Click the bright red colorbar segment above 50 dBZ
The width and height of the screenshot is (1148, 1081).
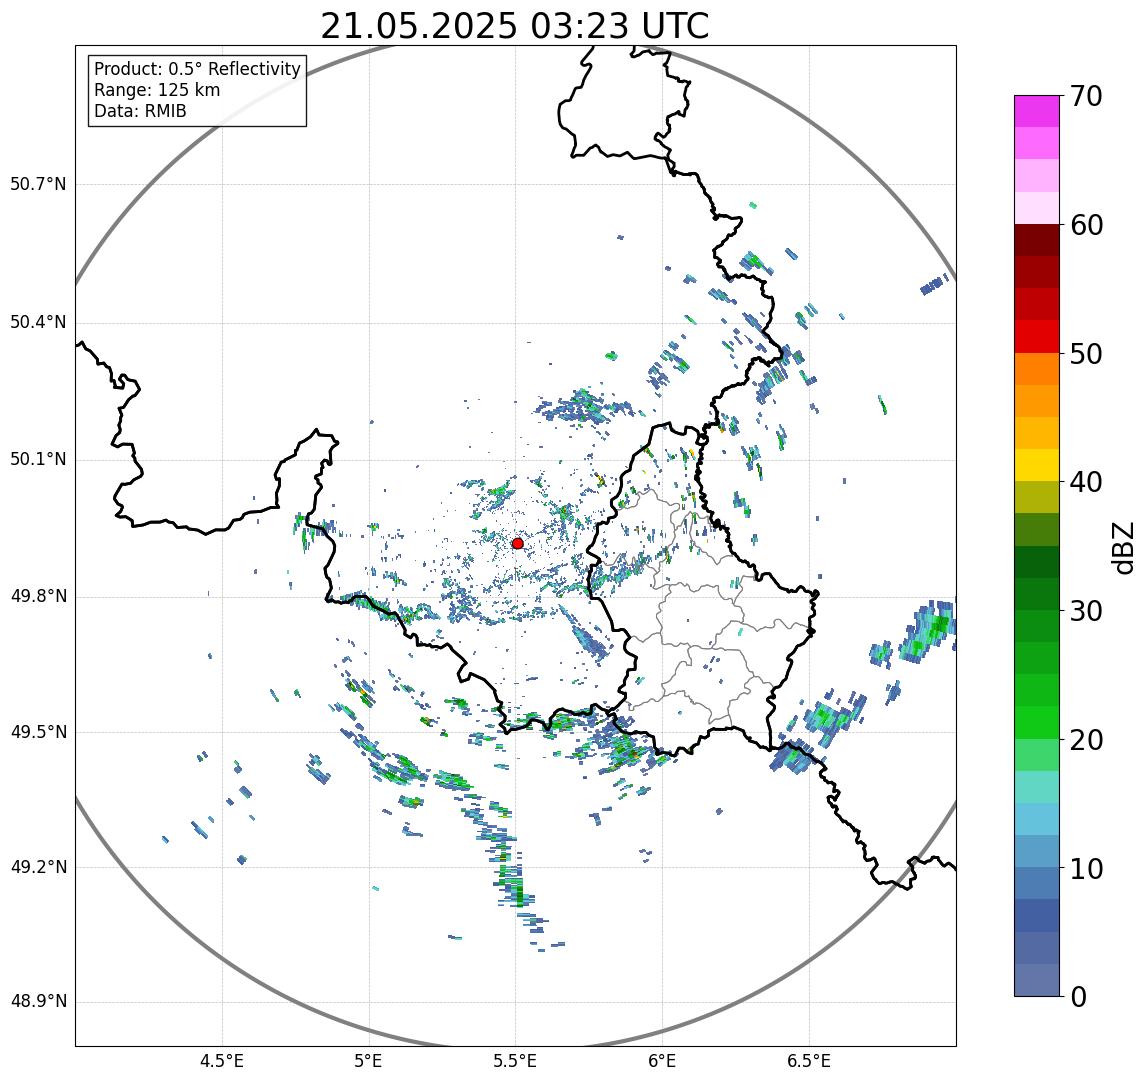pyautogui.click(x=1037, y=337)
